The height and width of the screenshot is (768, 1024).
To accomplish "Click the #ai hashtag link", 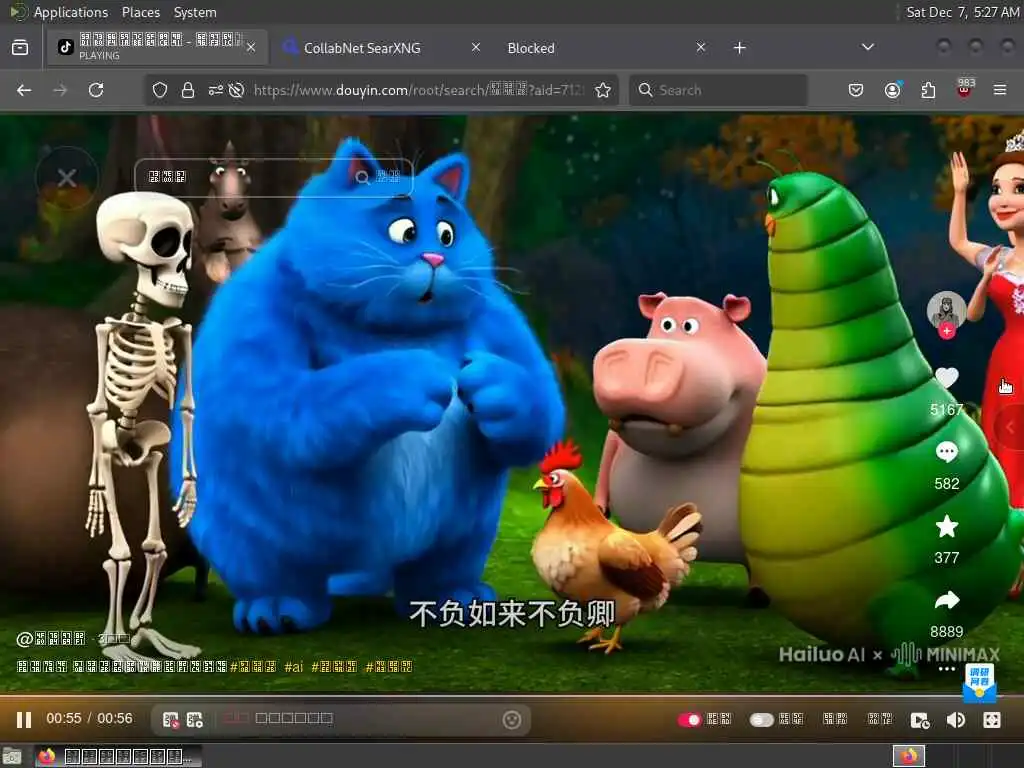I will [293, 667].
